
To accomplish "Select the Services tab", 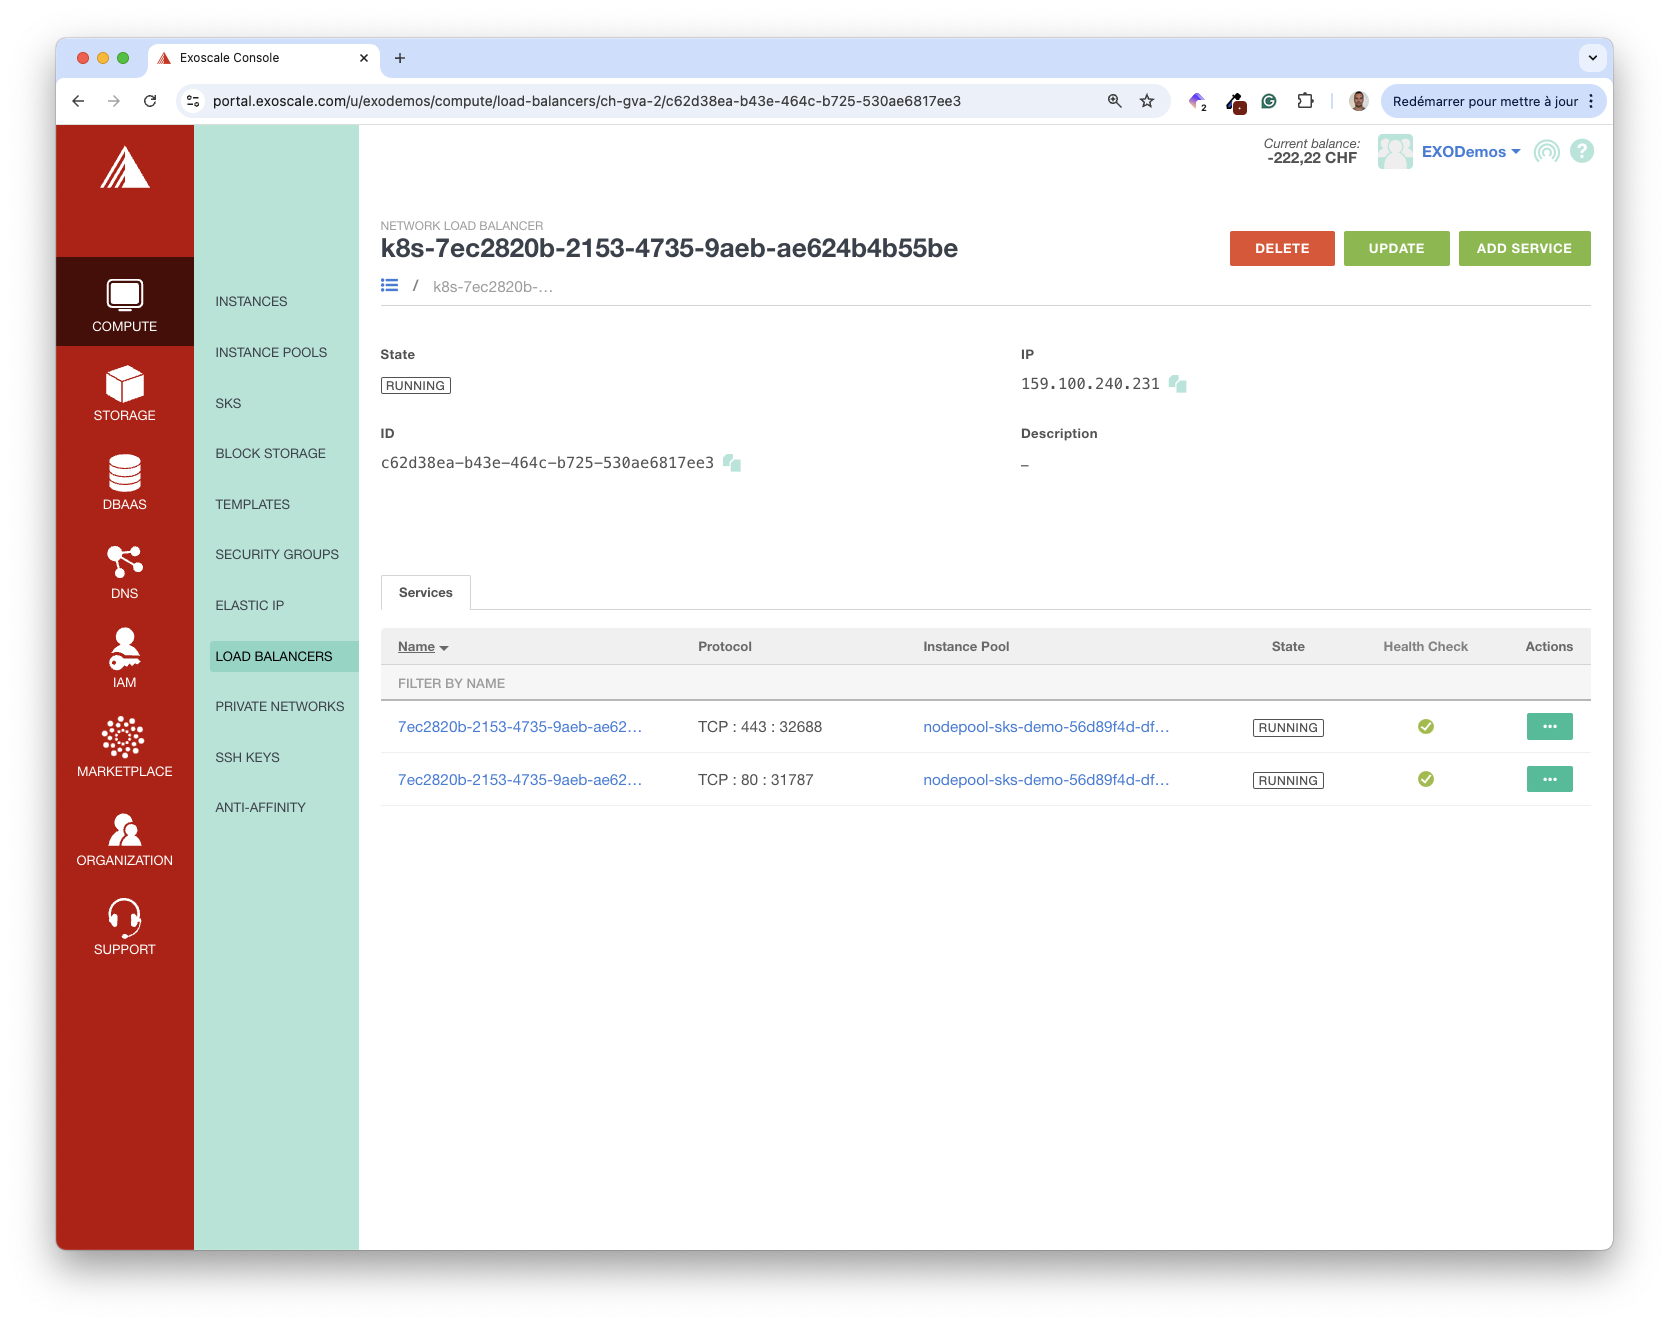I will pos(426,593).
